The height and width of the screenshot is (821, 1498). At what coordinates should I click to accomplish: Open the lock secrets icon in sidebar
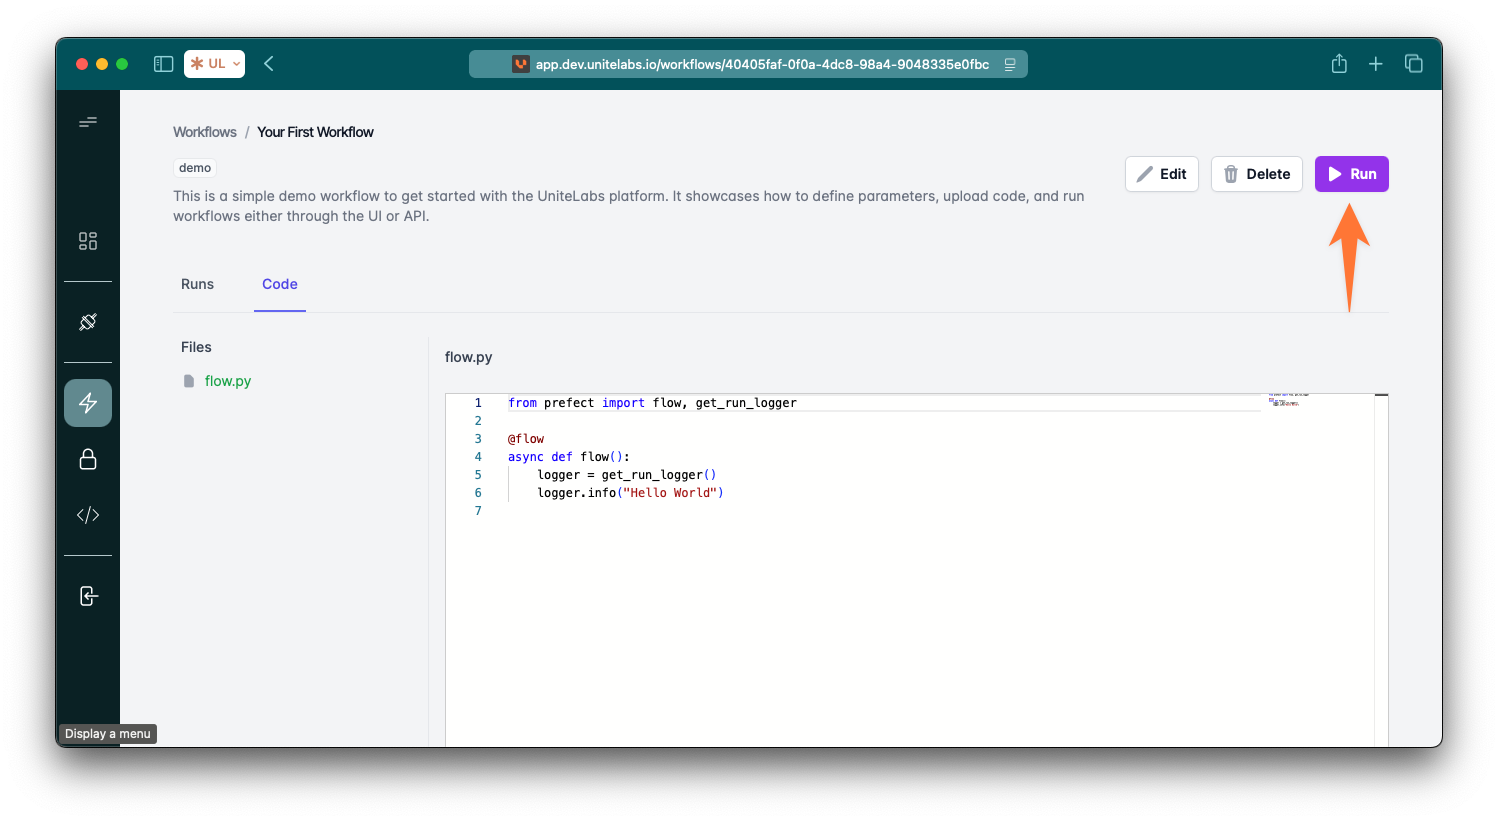[x=88, y=459]
